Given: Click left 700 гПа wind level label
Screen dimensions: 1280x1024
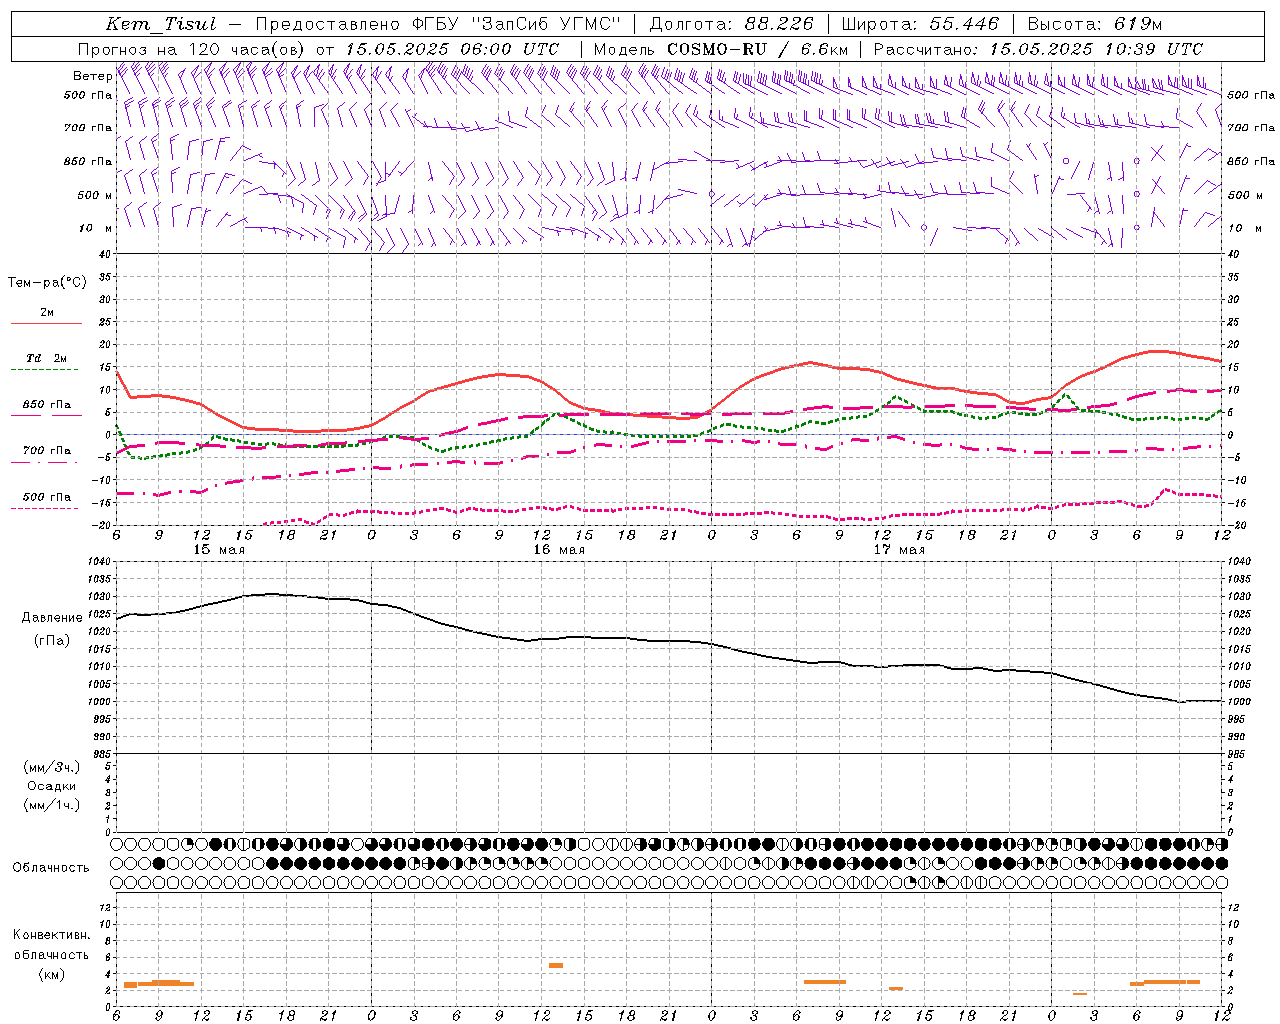Looking at the screenshot, I should coord(88,128).
